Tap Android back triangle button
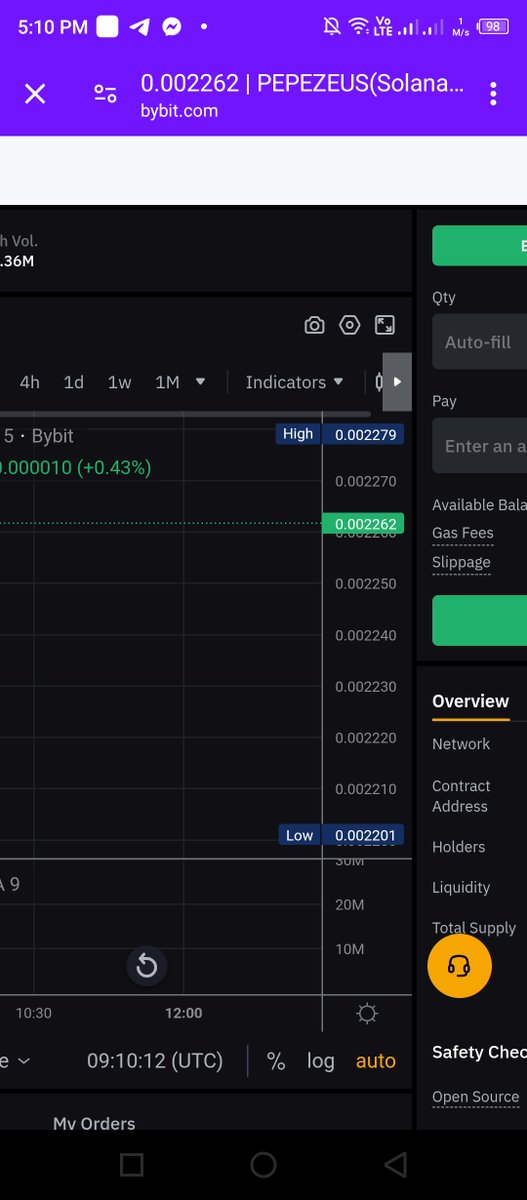 point(396,1164)
